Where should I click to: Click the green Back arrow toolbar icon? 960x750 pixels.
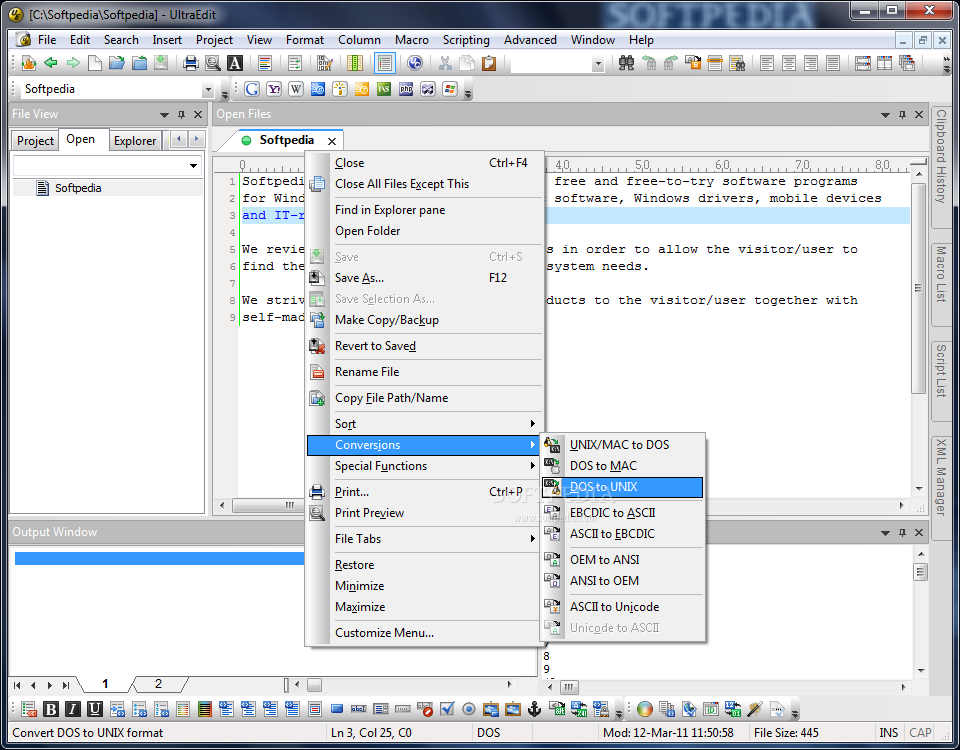tap(51, 62)
